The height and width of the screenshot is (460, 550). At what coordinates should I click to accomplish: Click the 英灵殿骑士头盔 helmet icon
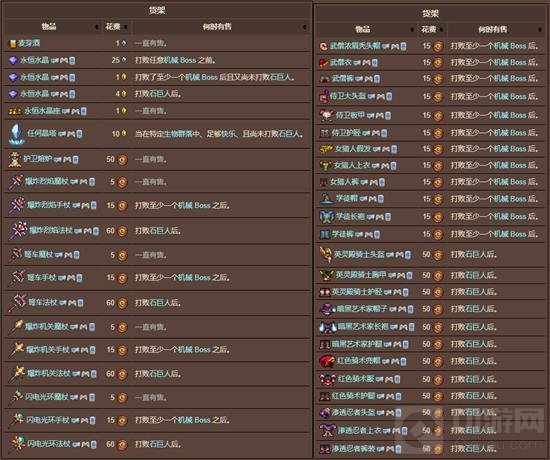[326, 255]
